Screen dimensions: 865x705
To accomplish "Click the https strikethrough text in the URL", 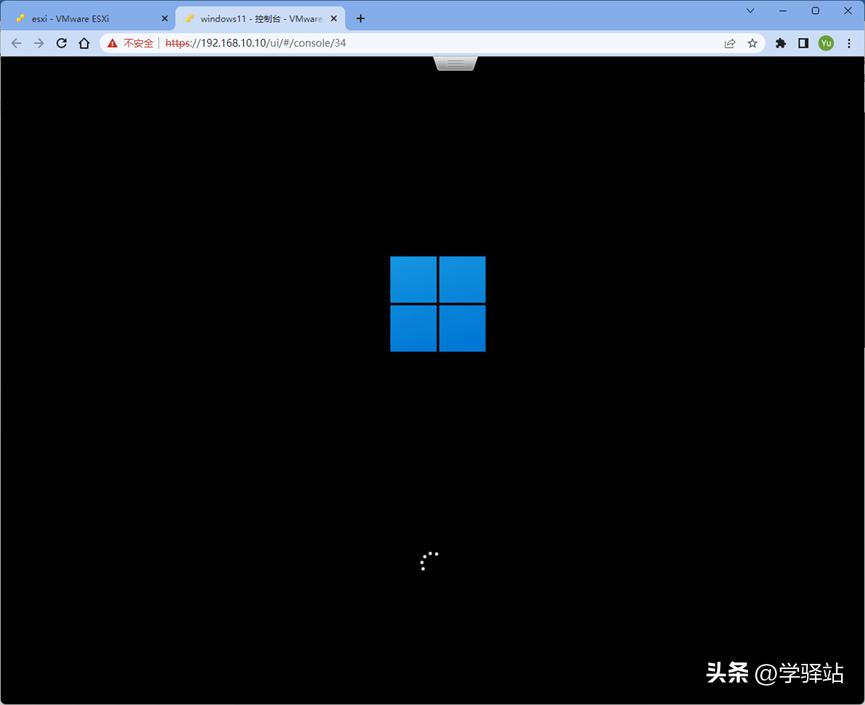I will (175, 43).
